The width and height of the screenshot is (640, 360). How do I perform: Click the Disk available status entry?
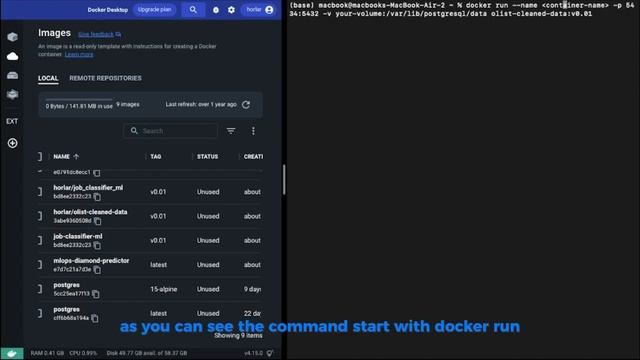coord(147,353)
